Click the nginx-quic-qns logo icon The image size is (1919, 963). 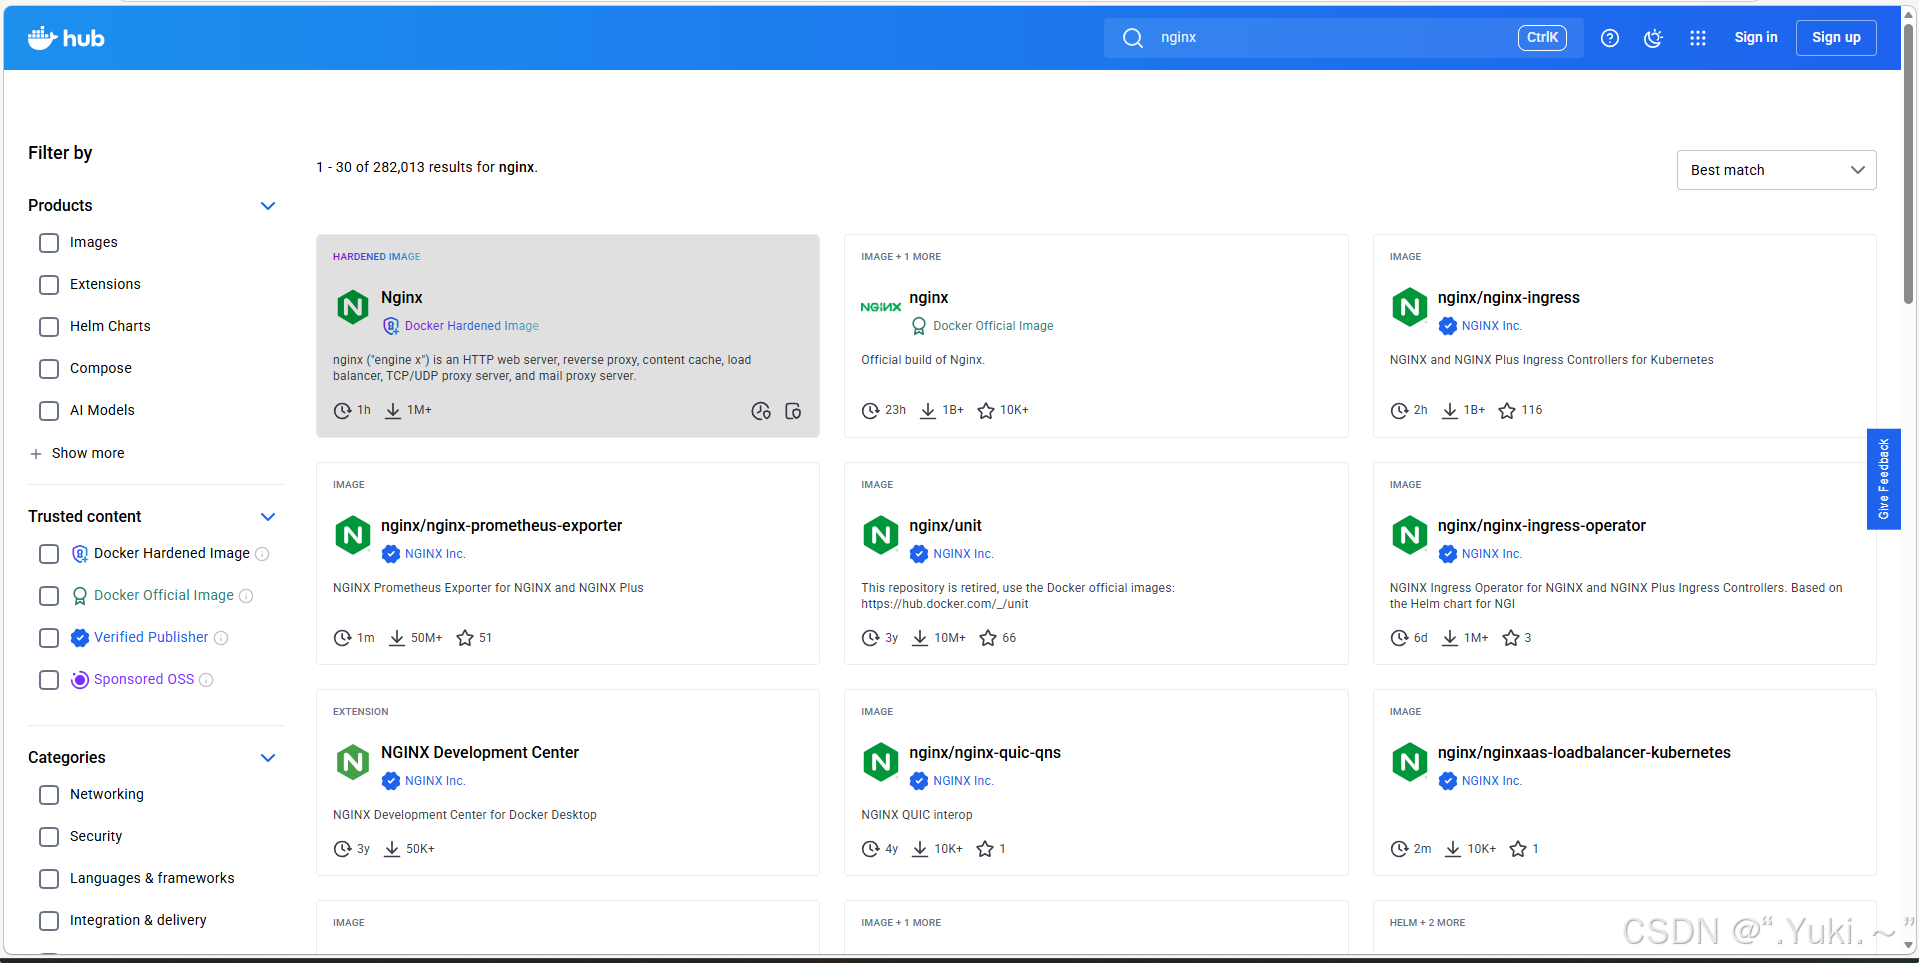click(880, 762)
